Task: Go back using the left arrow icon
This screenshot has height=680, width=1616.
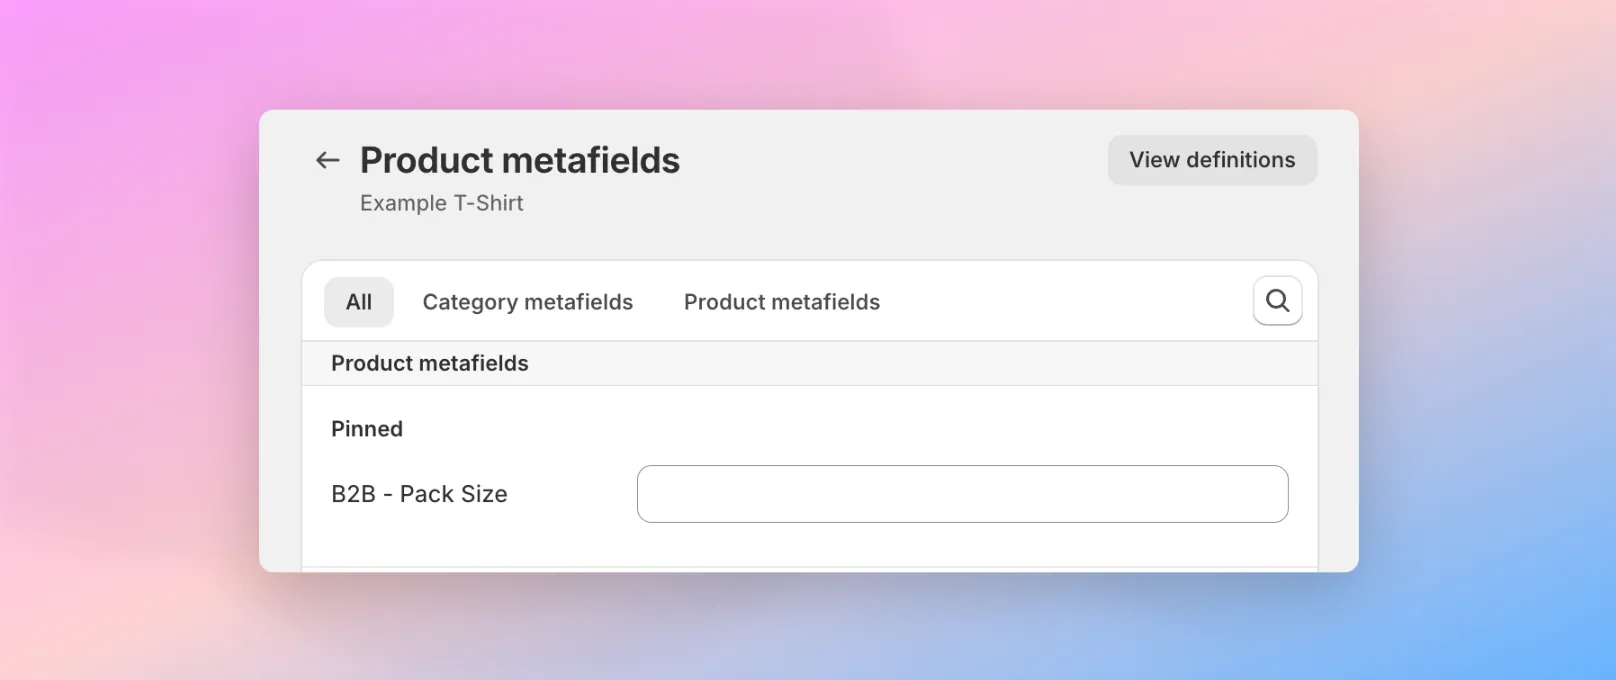Action: coord(328,160)
